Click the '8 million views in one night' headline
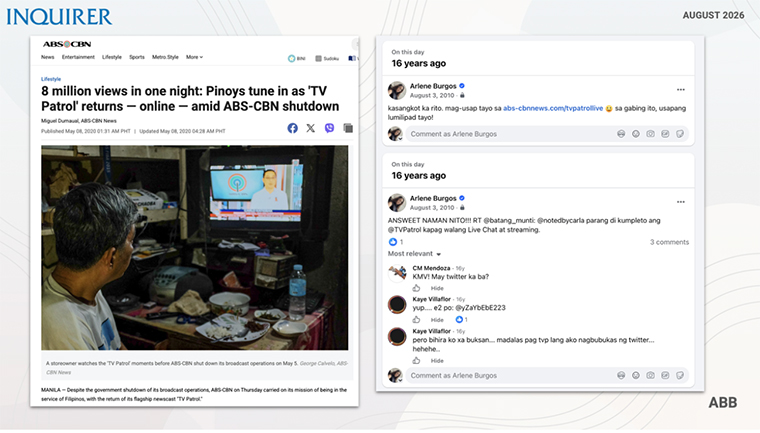This screenshot has width=760, height=433. (190, 98)
